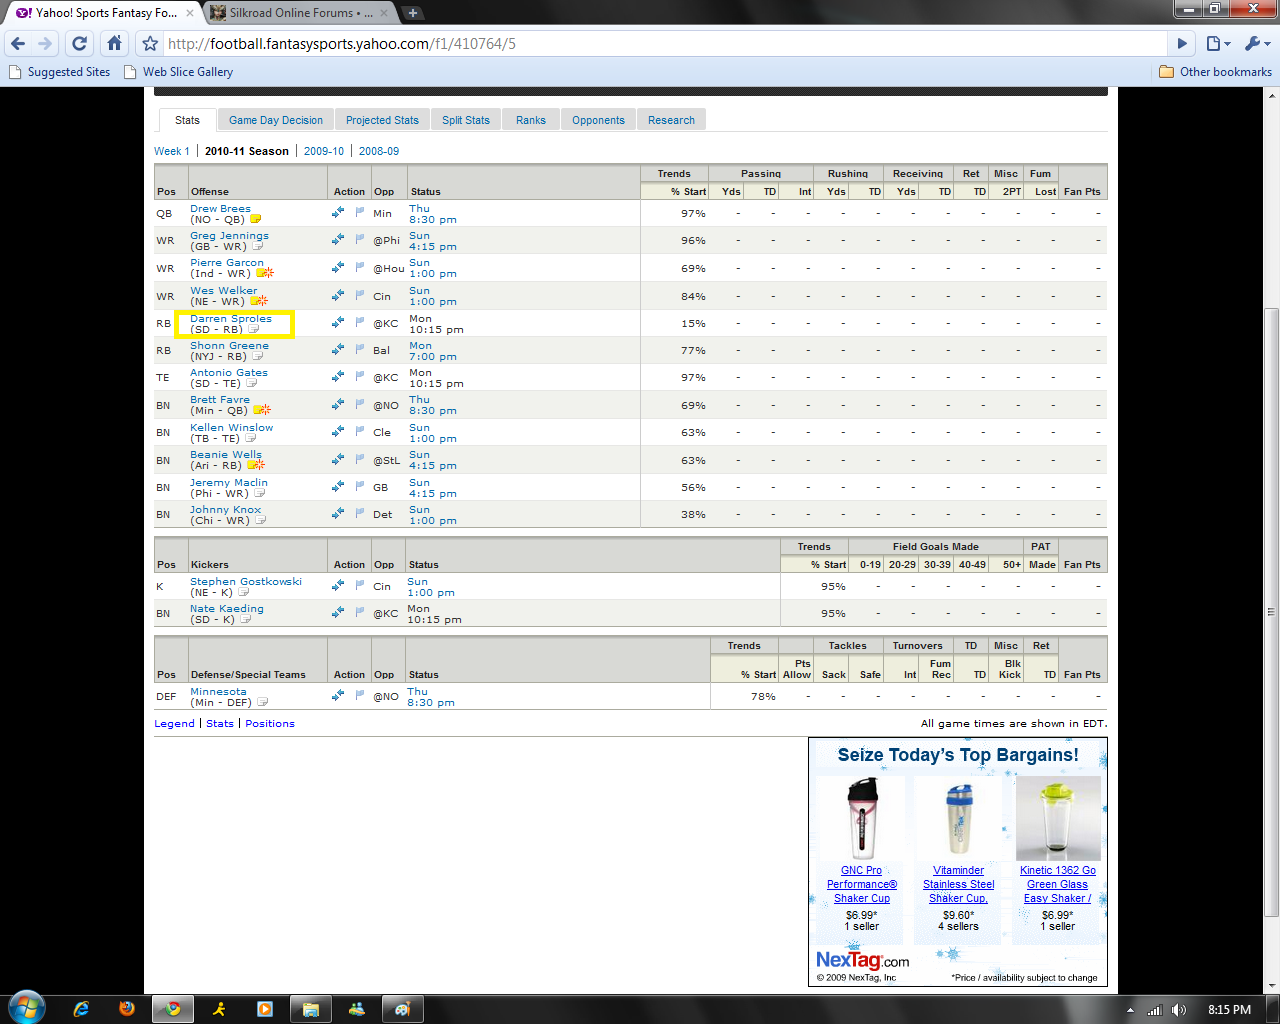The width and height of the screenshot is (1280, 1024).
Task: Switch to the Silkroad Online Forums tab
Action: (300, 13)
